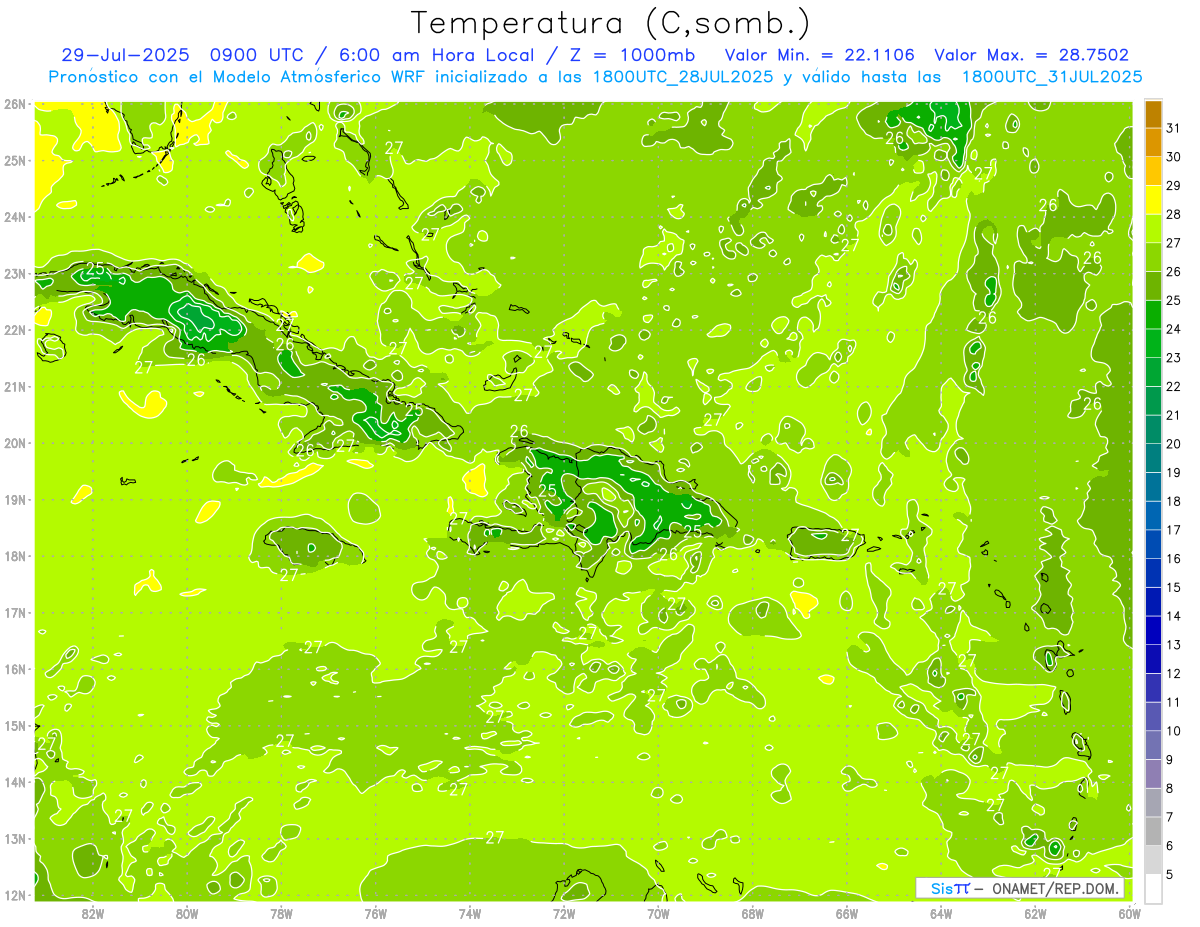
Task: Click the '66W' longitude axis label
Action: (847, 913)
